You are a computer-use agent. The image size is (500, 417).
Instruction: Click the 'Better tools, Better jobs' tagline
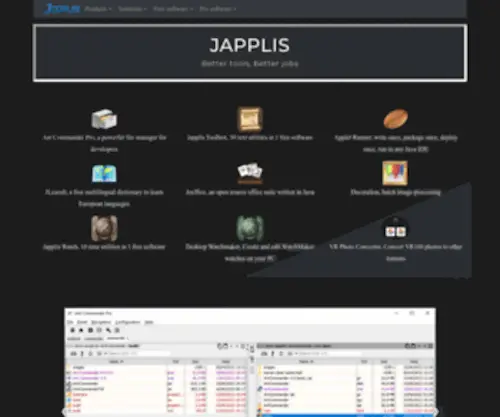coord(250,64)
